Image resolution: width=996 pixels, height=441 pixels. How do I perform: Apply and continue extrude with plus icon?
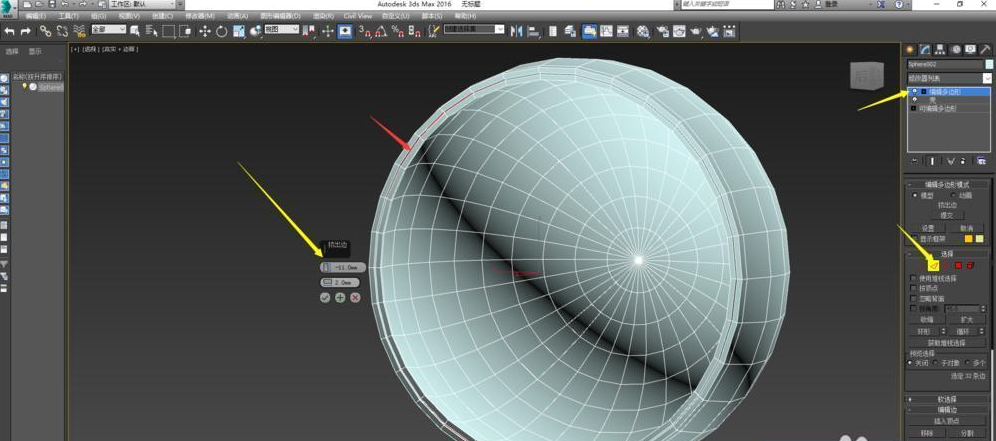click(340, 298)
